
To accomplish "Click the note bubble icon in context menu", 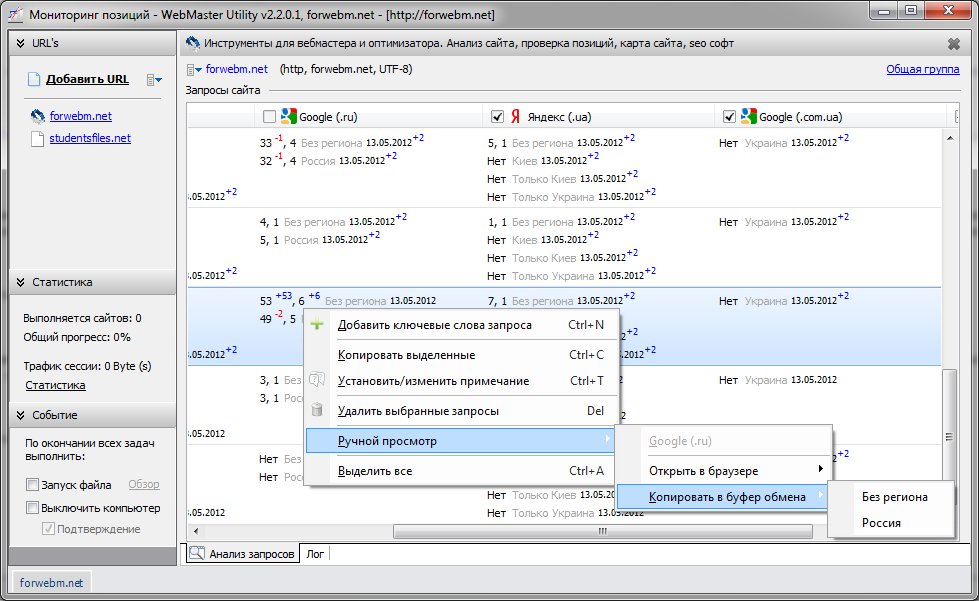I will (317, 380).
